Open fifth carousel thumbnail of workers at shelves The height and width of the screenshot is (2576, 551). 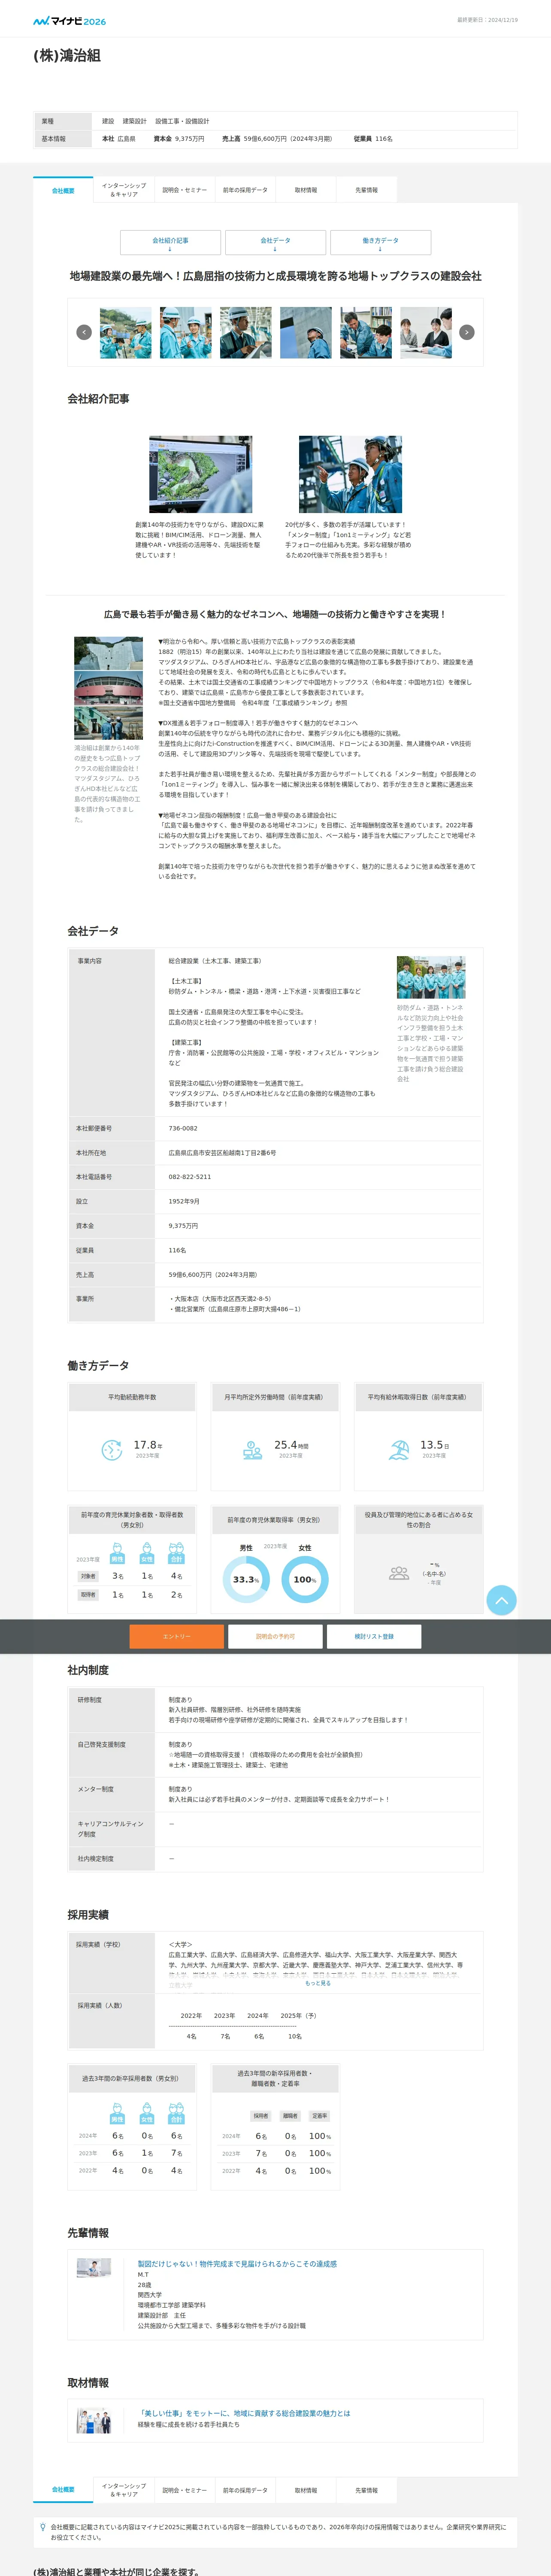point(366,332)
